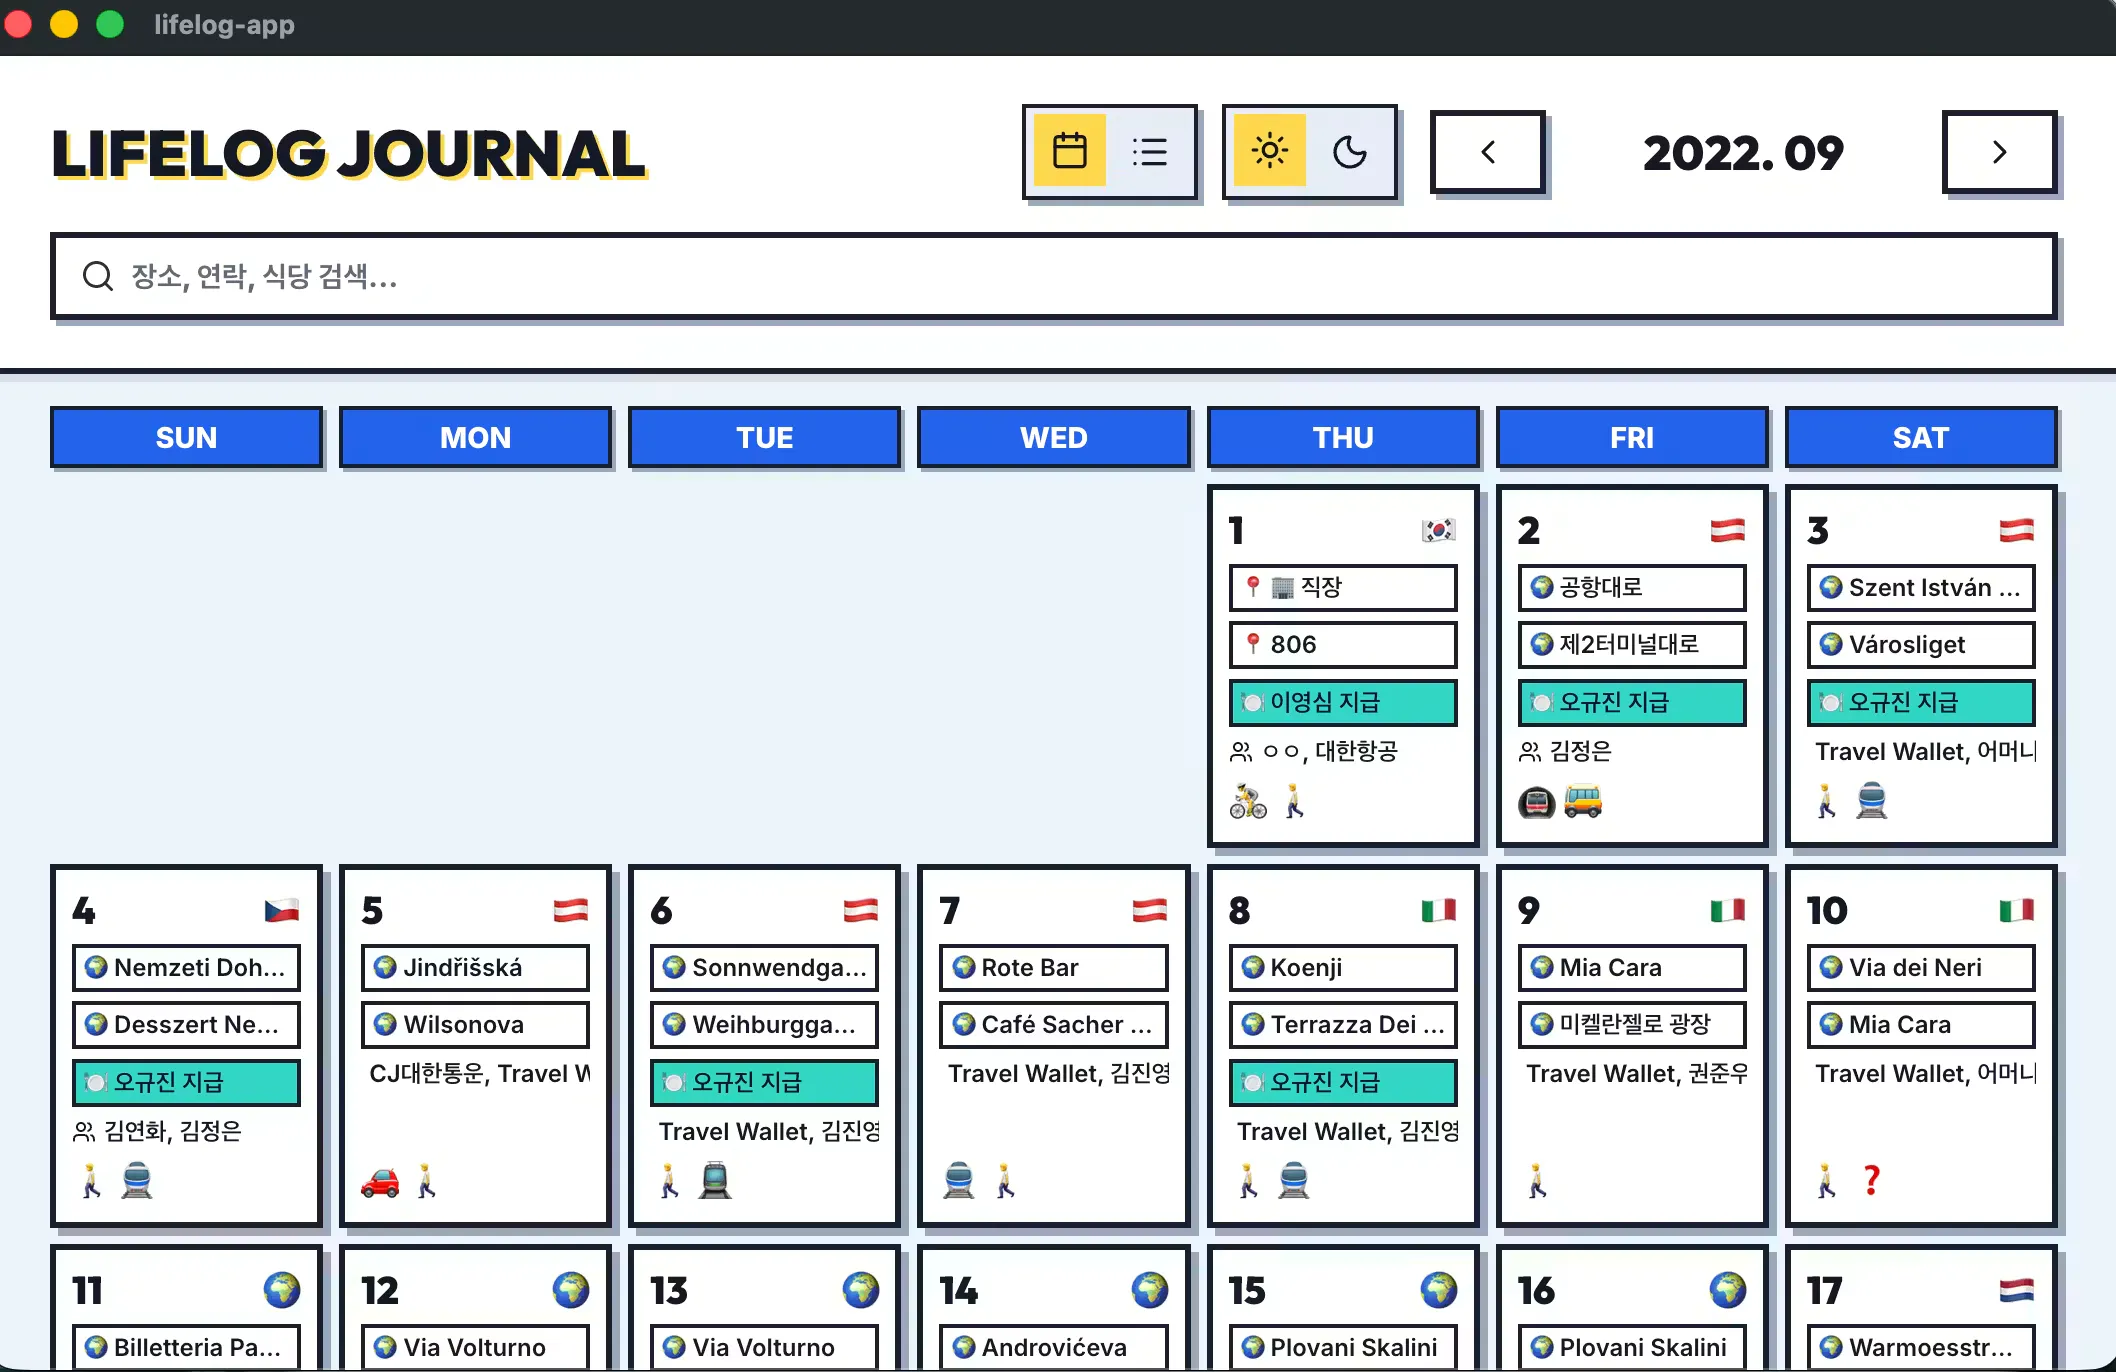Enable dark mode moon icon
Screen dimensions: 2116x1372
pyautogui.click(x=1349, y=151)
